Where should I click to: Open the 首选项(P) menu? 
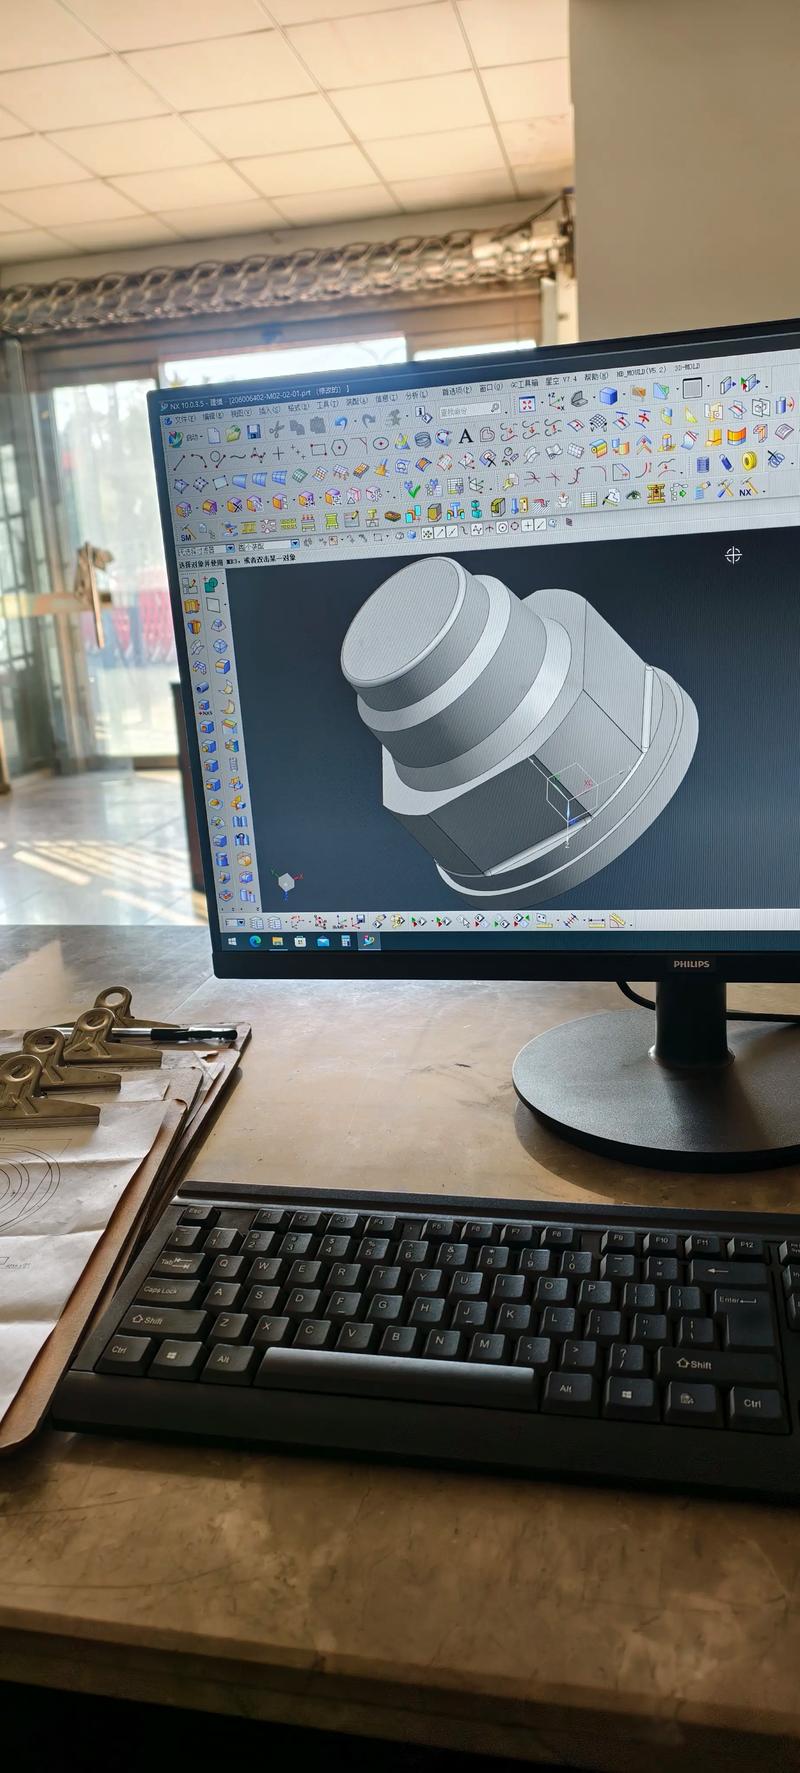point(457,391)
